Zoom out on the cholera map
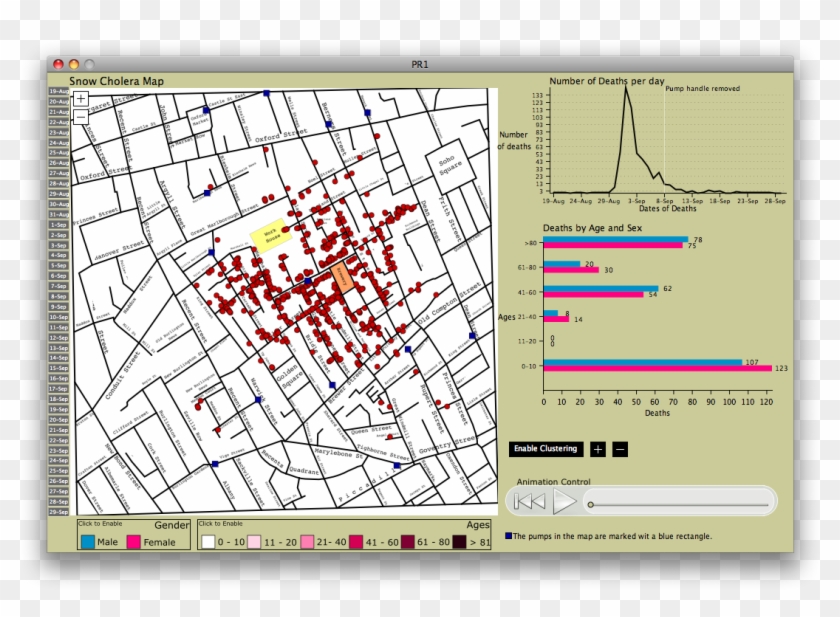The width and height of the screenshot is (840, 617). (81, 117)
